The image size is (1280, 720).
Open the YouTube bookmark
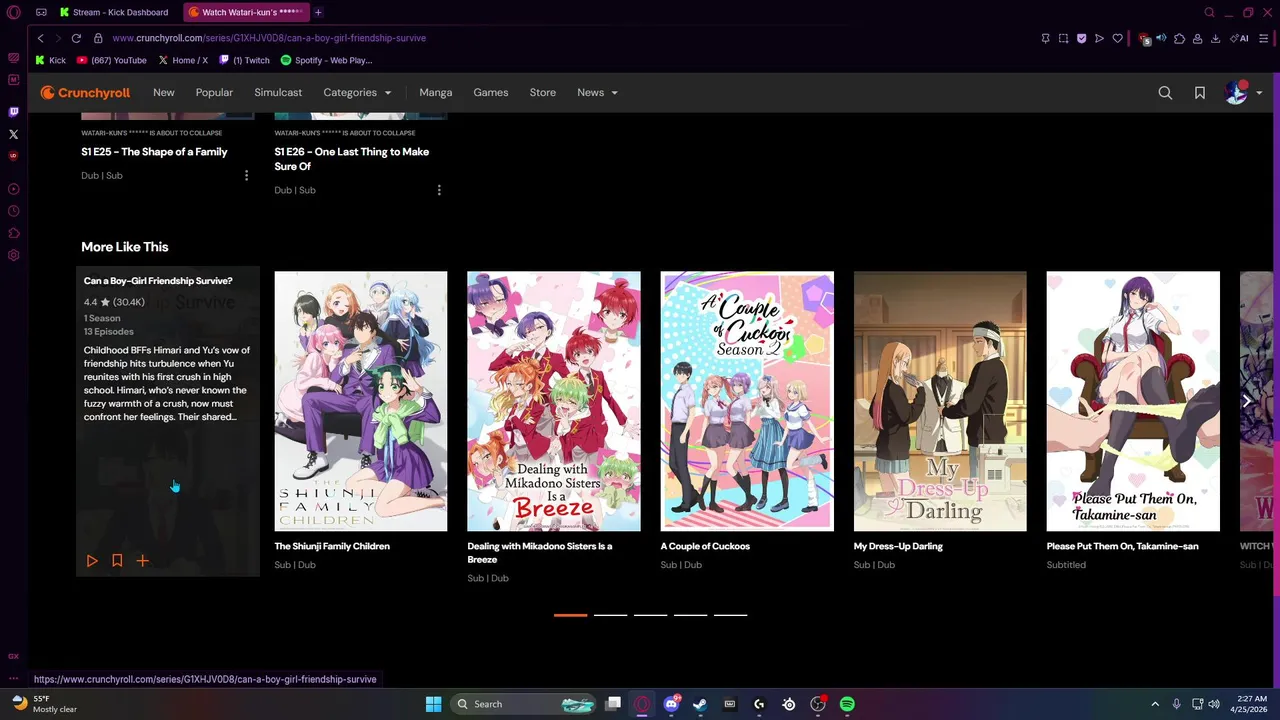pyautogui.click(x=112, y=60)
